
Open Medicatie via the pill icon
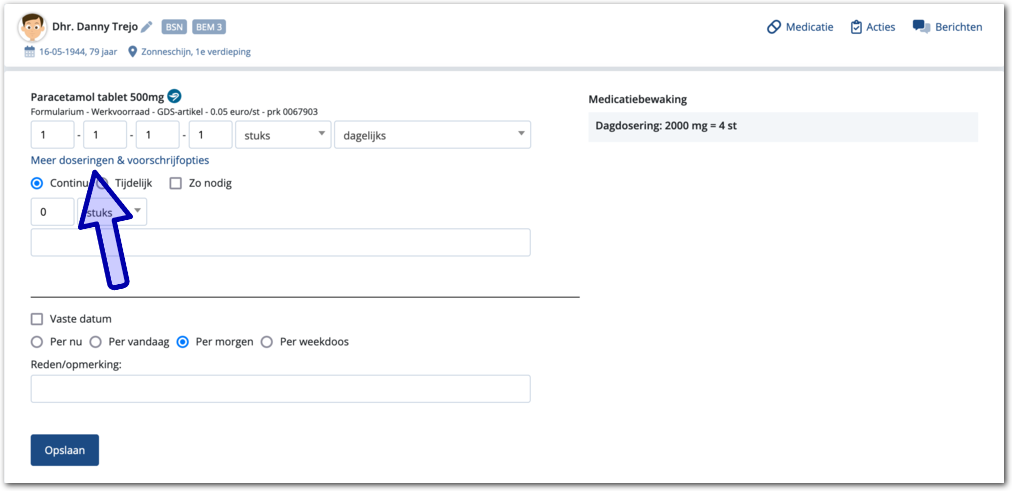[773, 27]
